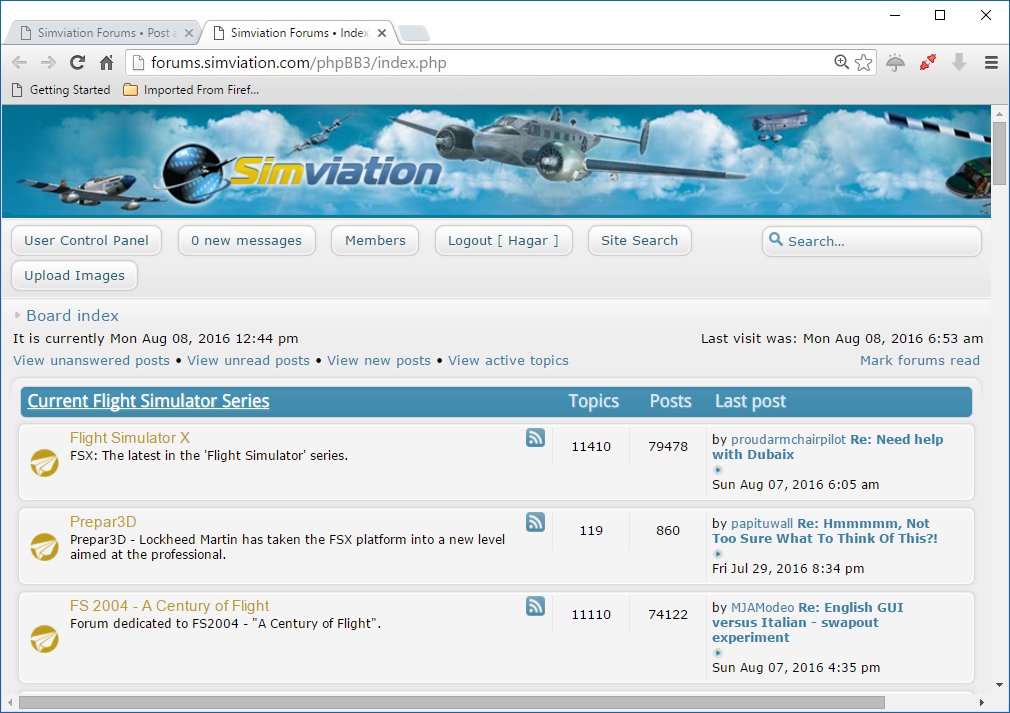Click Logout [ Hagar ]
This screenshot has width=1010, height=713.
pyautogui.click(x=504, y=240)
